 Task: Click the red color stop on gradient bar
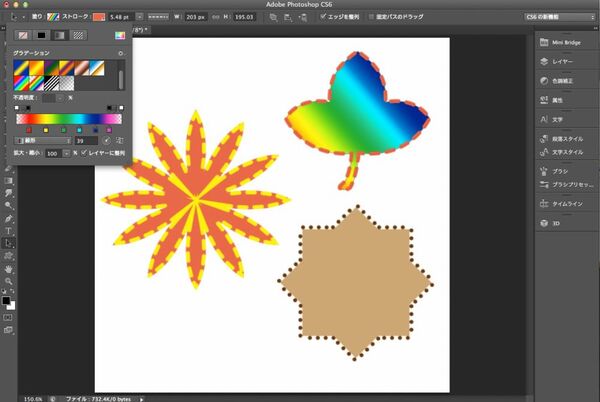click(x=29, y=130)
